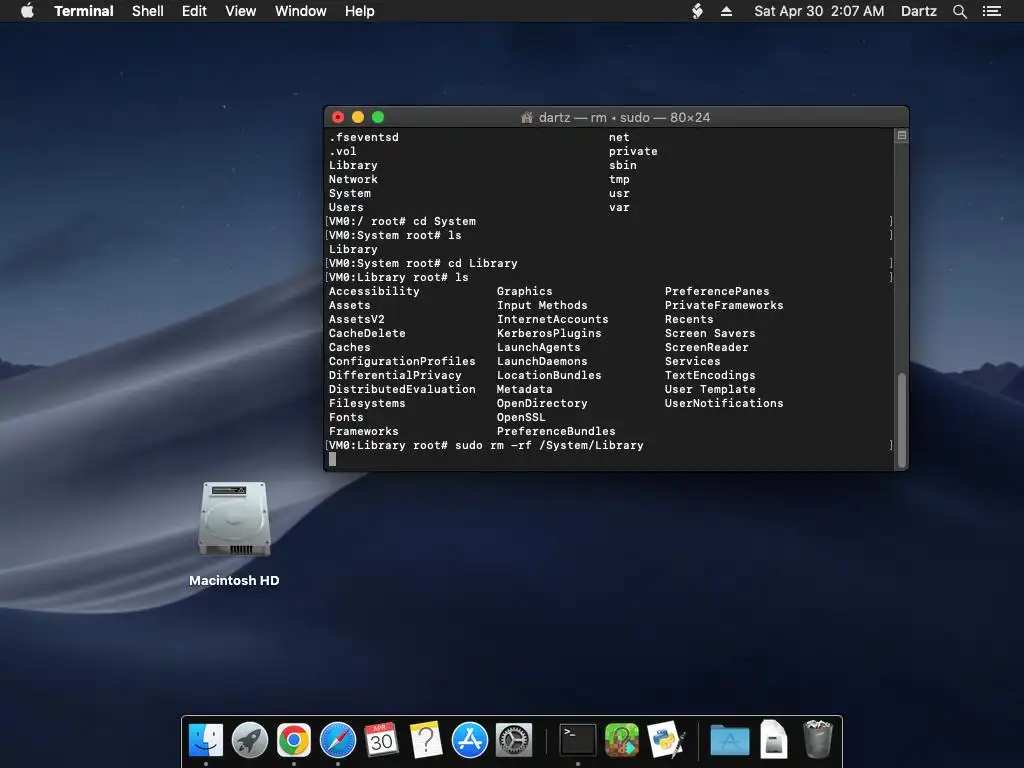
Task: Click User Template in the listing
Action: (x=710, y=389)
